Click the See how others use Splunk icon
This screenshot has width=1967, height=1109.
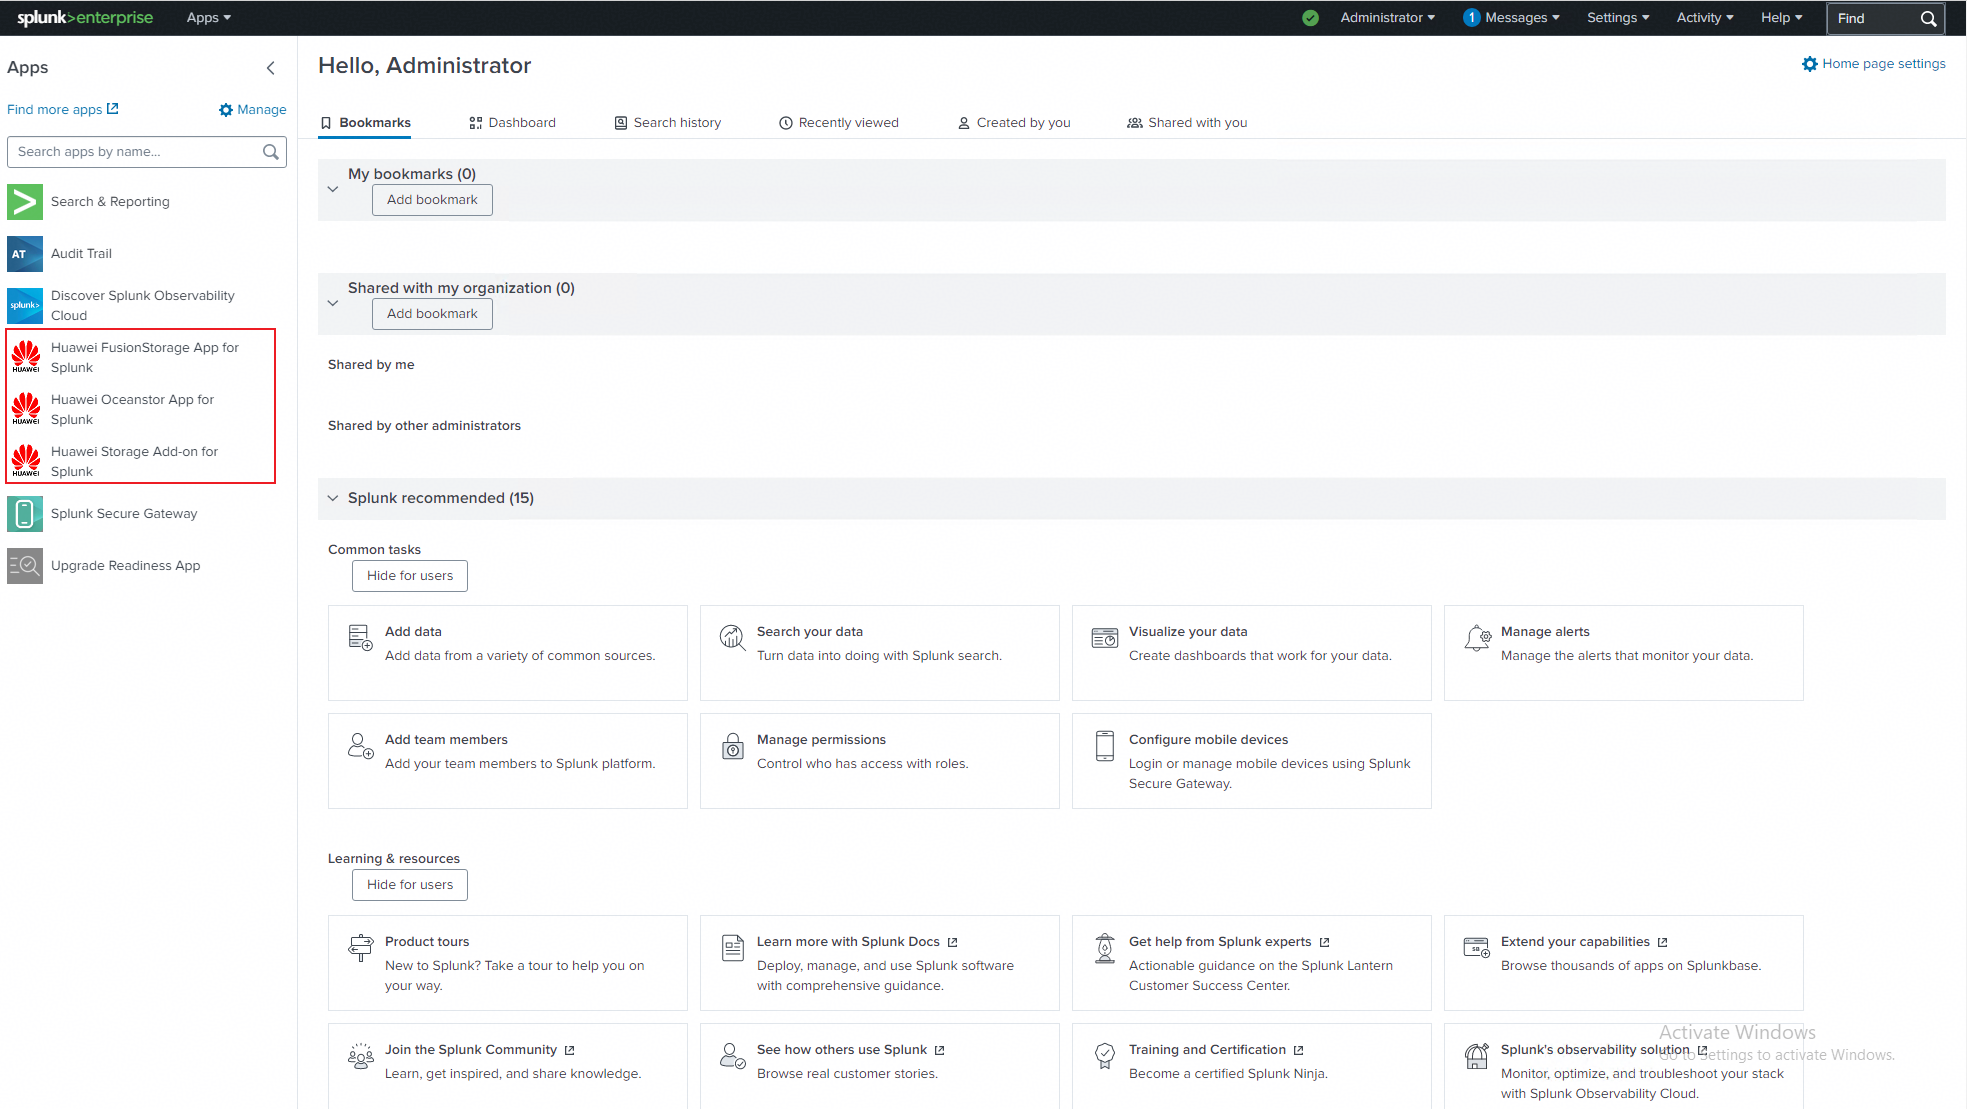point(732,1056)
